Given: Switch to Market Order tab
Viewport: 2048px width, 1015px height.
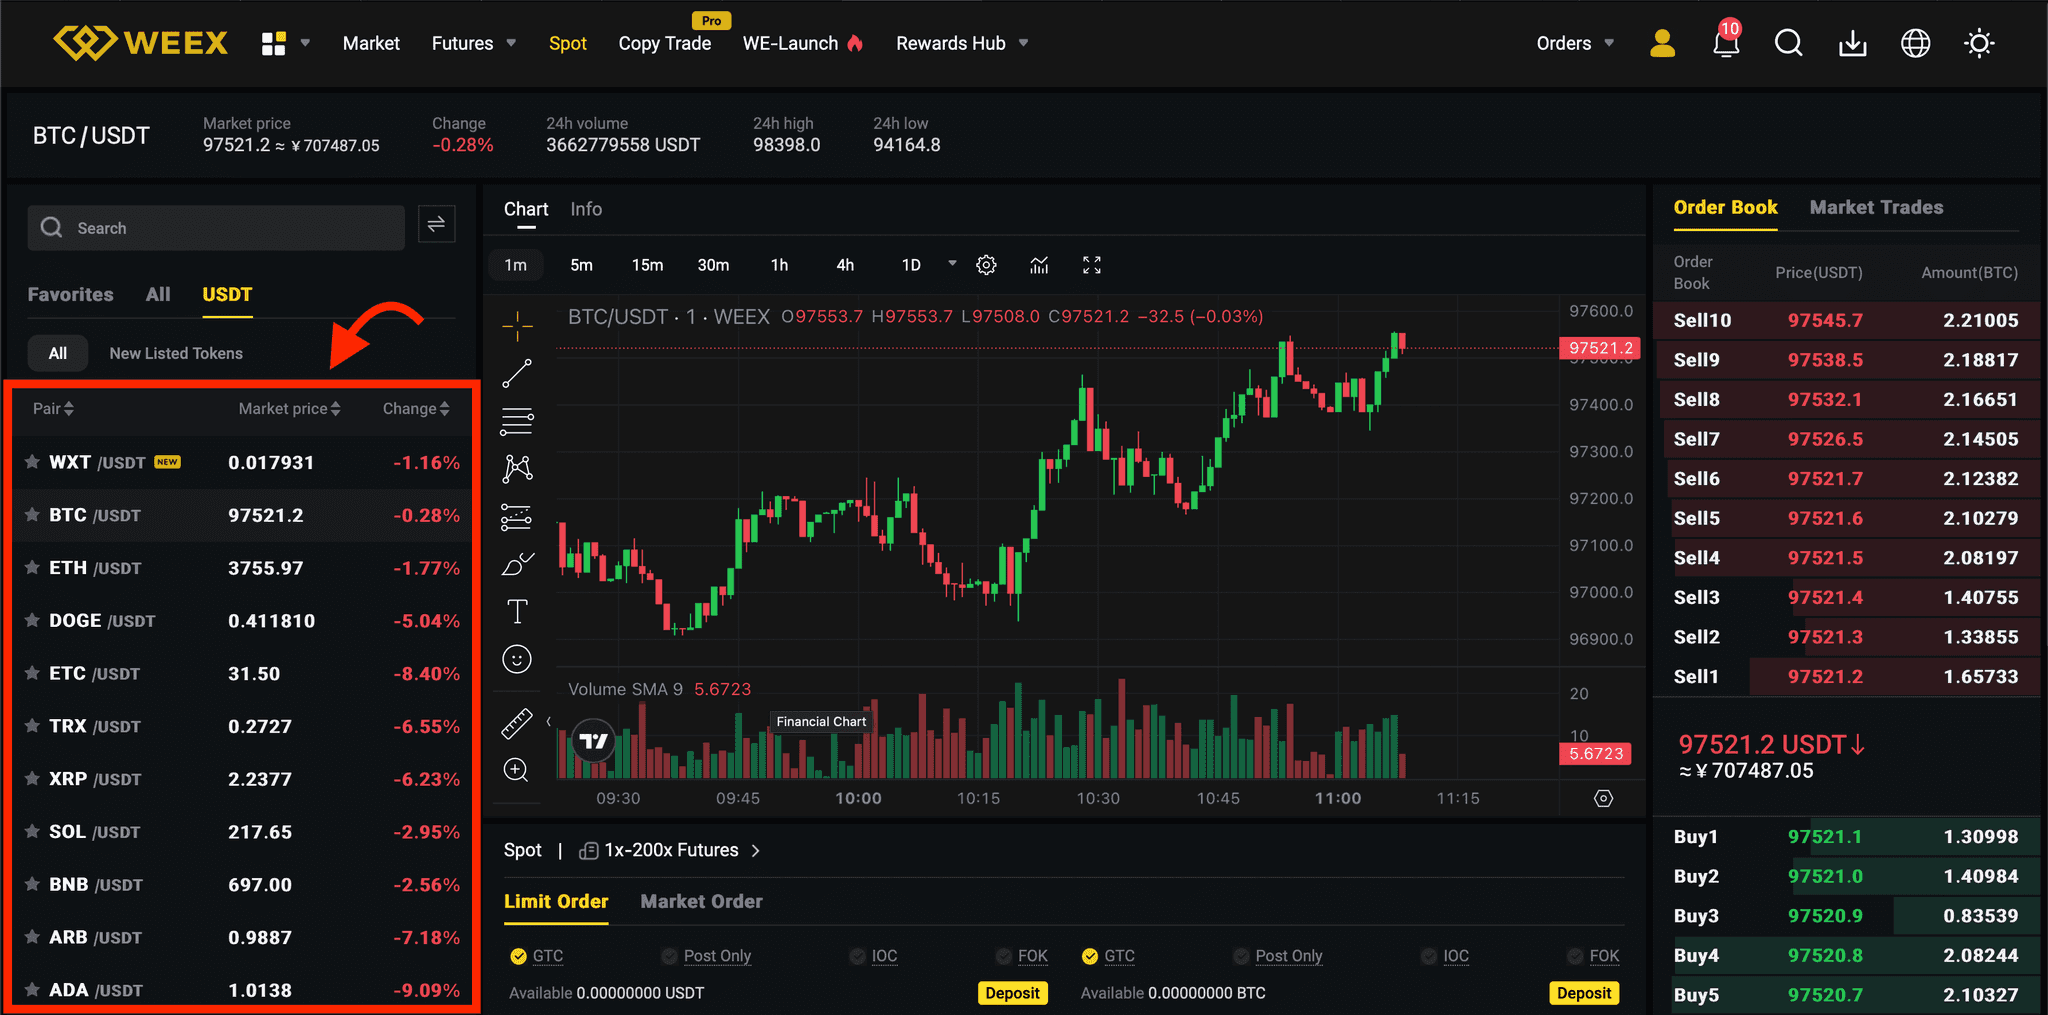Looking at the screenshot, I should coord(701,901).
